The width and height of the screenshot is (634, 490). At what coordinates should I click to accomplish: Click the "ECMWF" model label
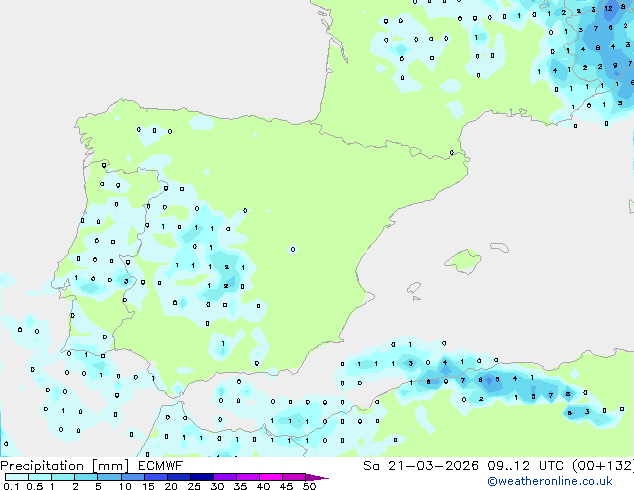pos(161,466)
